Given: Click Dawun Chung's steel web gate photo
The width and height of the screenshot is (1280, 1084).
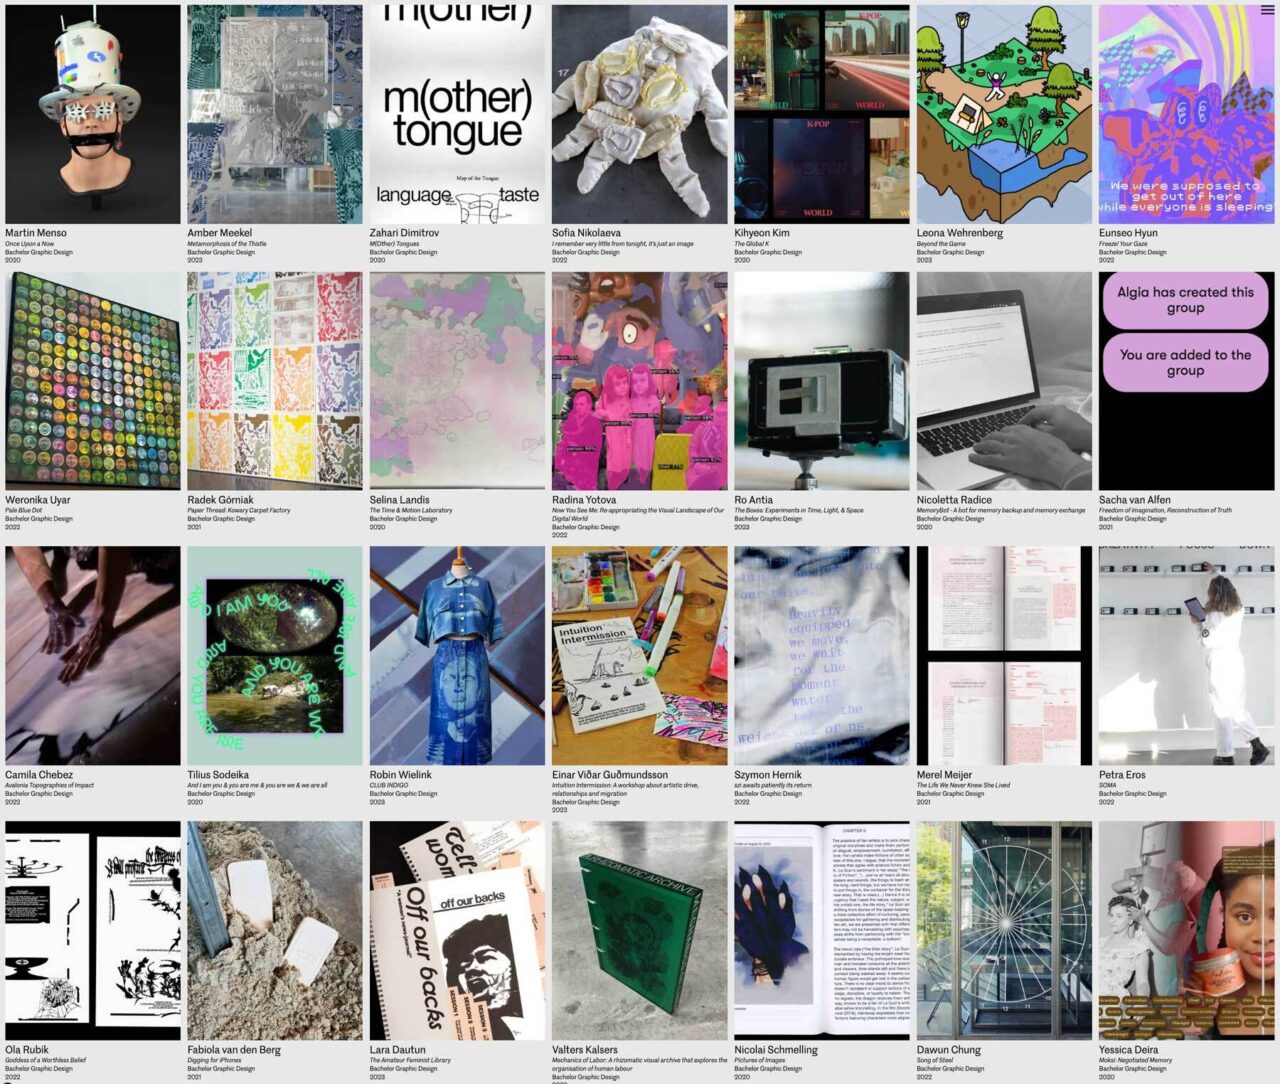Looking at the screenshot, I should tap(1004, 930).
